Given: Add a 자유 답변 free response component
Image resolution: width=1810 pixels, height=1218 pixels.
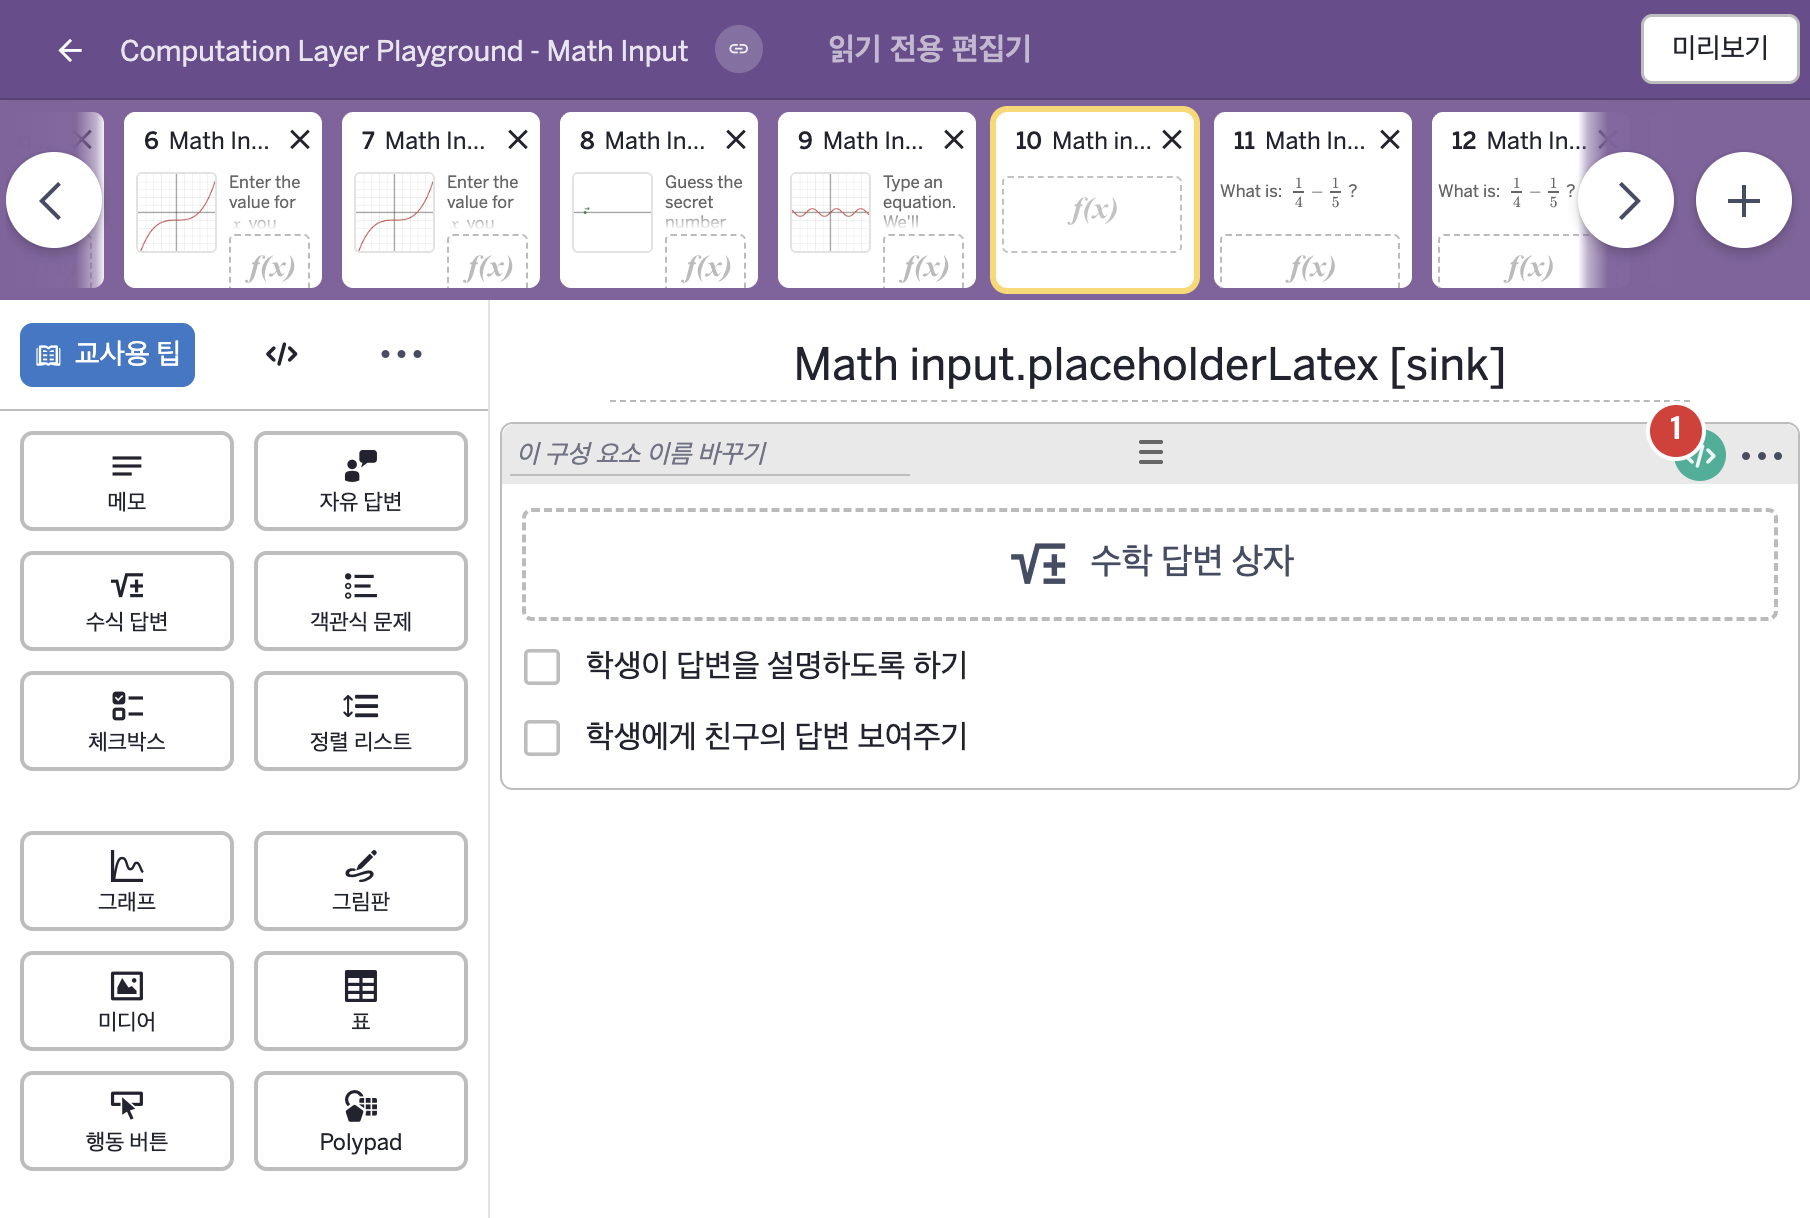Looking at the screenshot, I should point(361,481).
